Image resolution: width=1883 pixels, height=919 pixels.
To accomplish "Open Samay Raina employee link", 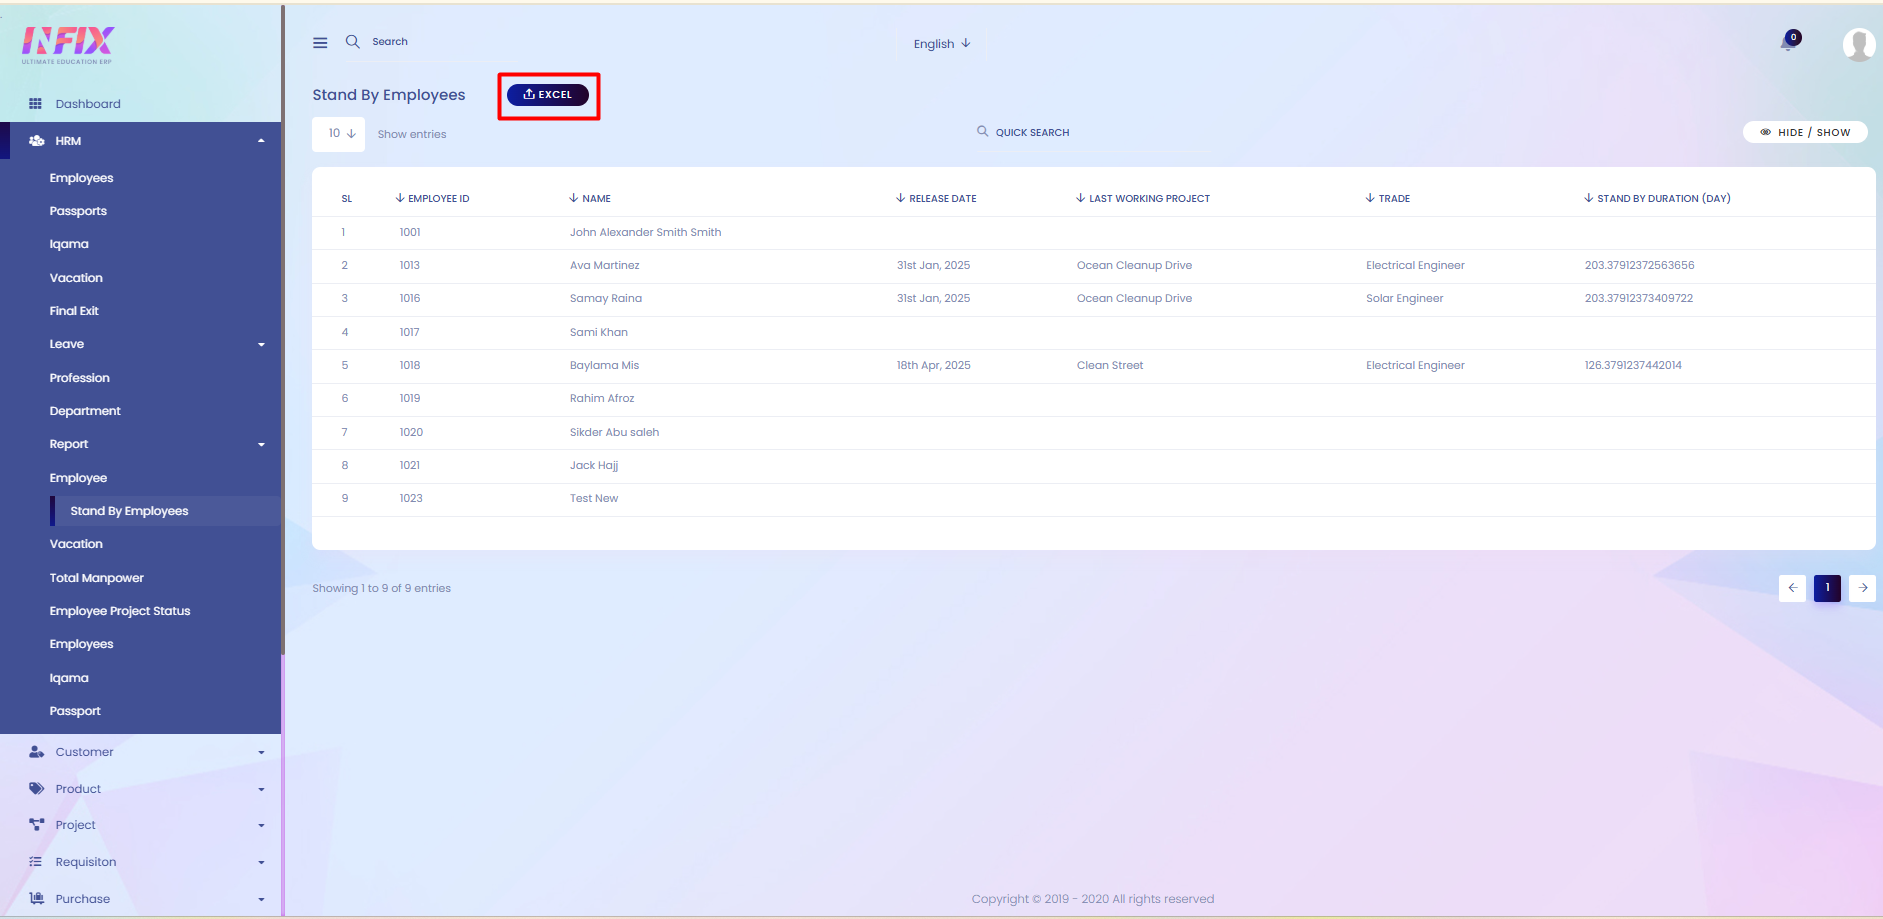I will click(606, 298).
